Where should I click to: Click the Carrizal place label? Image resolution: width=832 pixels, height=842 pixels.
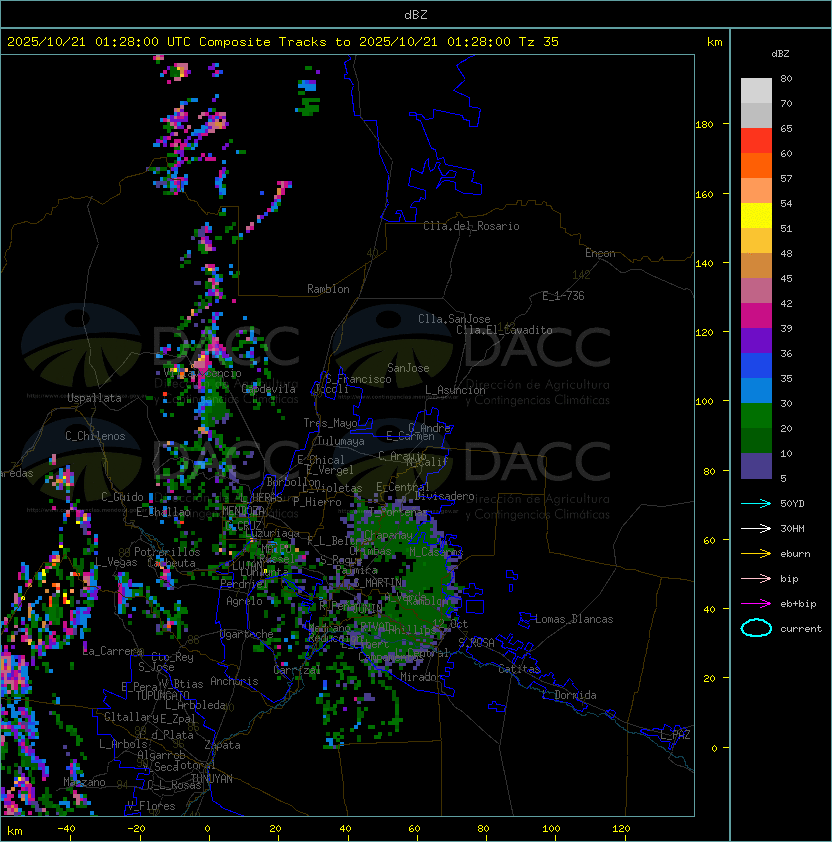pyautogui.click(x=296, y=670)
